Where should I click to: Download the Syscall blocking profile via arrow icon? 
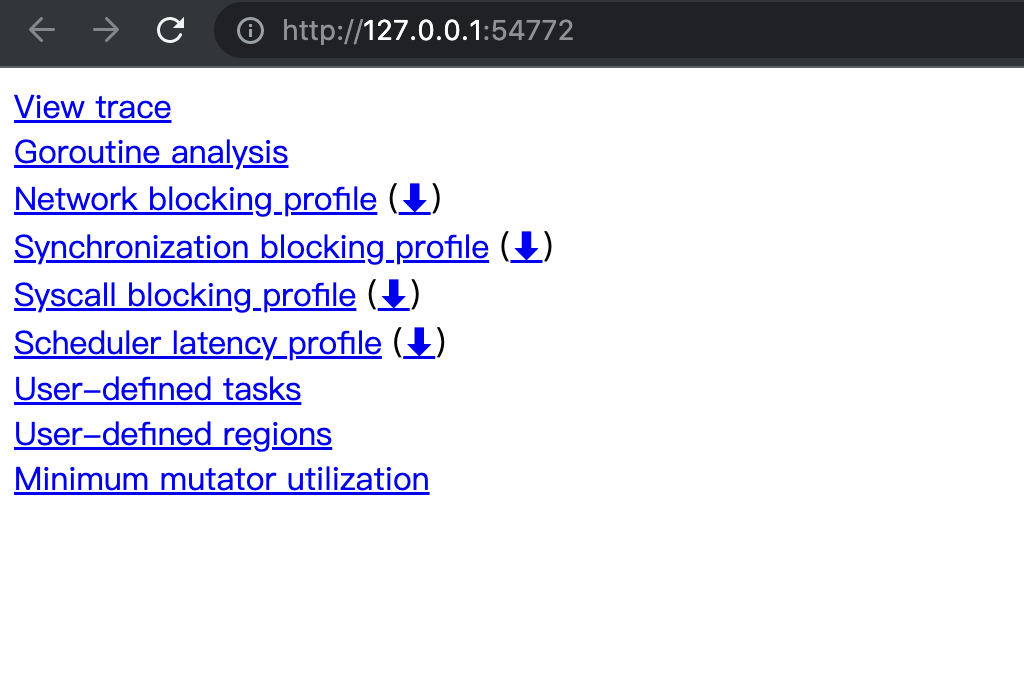point(393,294)
